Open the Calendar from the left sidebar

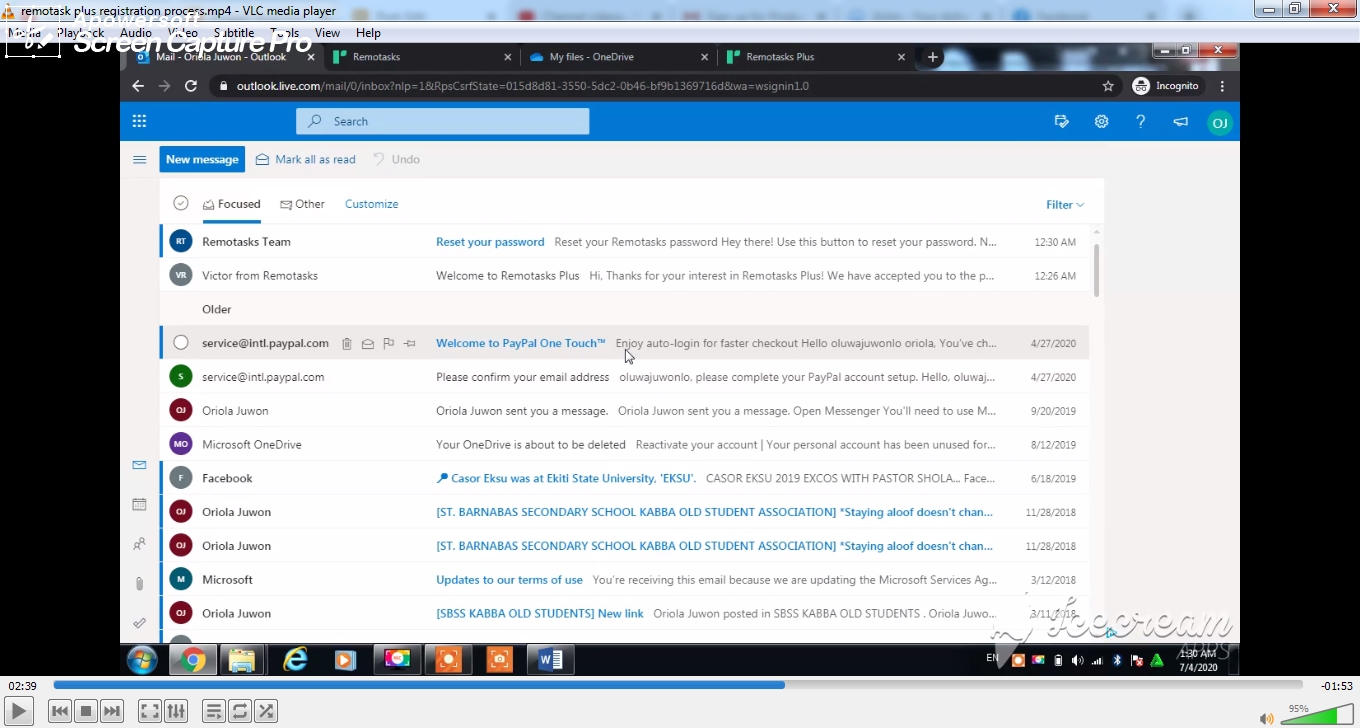click(139, 504)
